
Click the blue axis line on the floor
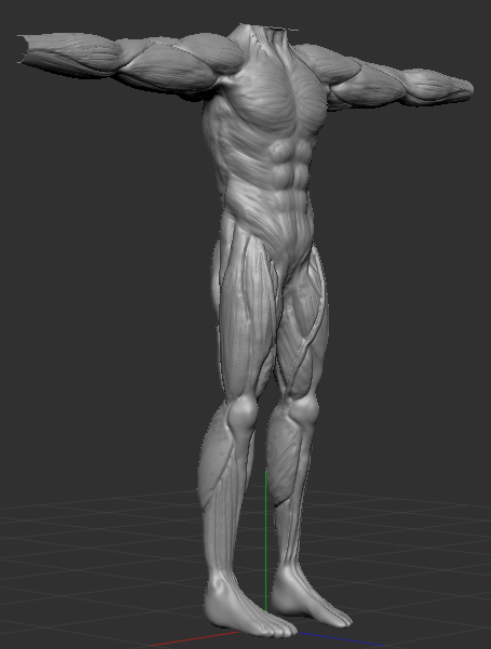pyautogui.click(x=340, y=639)
